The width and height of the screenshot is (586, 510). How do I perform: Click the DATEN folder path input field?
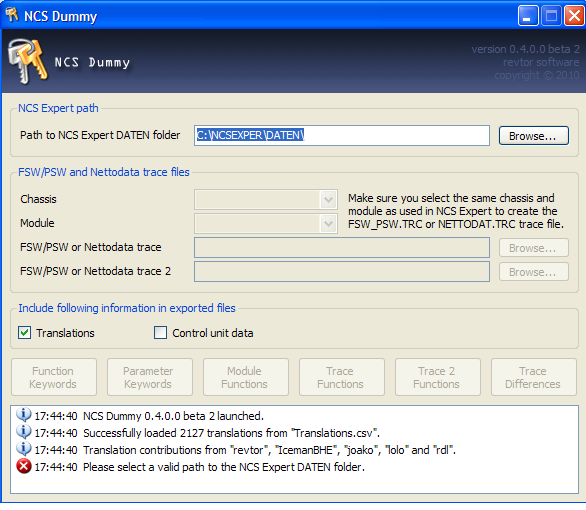coord(342,135)
